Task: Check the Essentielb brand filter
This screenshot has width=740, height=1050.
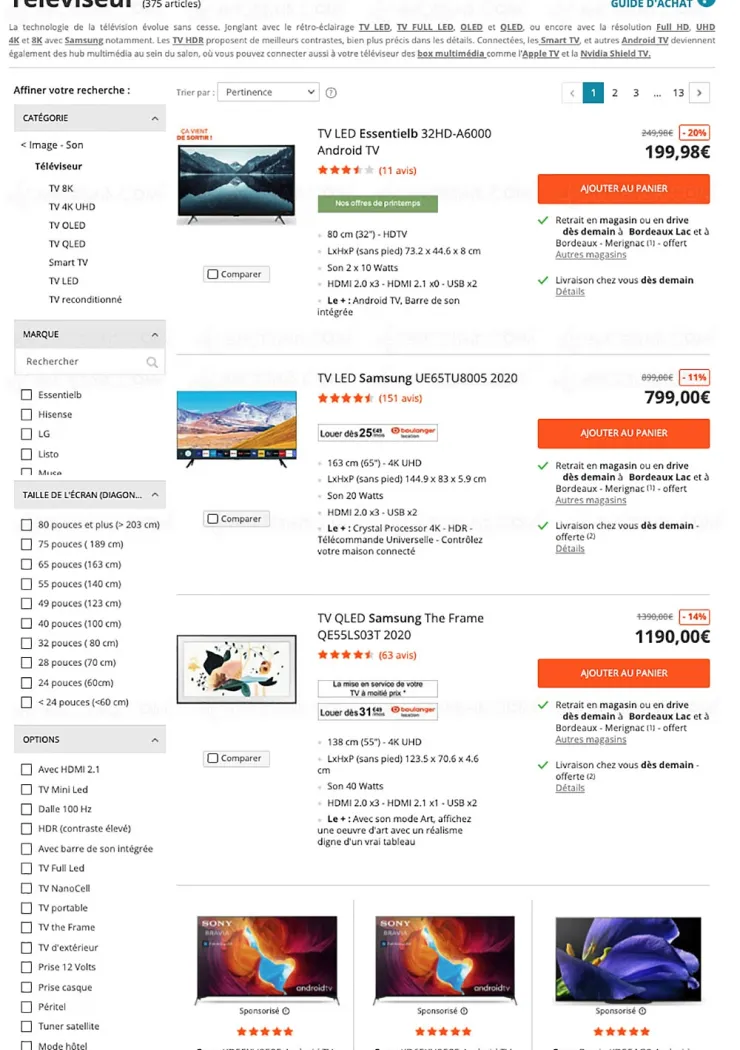Action: (27, 395)
